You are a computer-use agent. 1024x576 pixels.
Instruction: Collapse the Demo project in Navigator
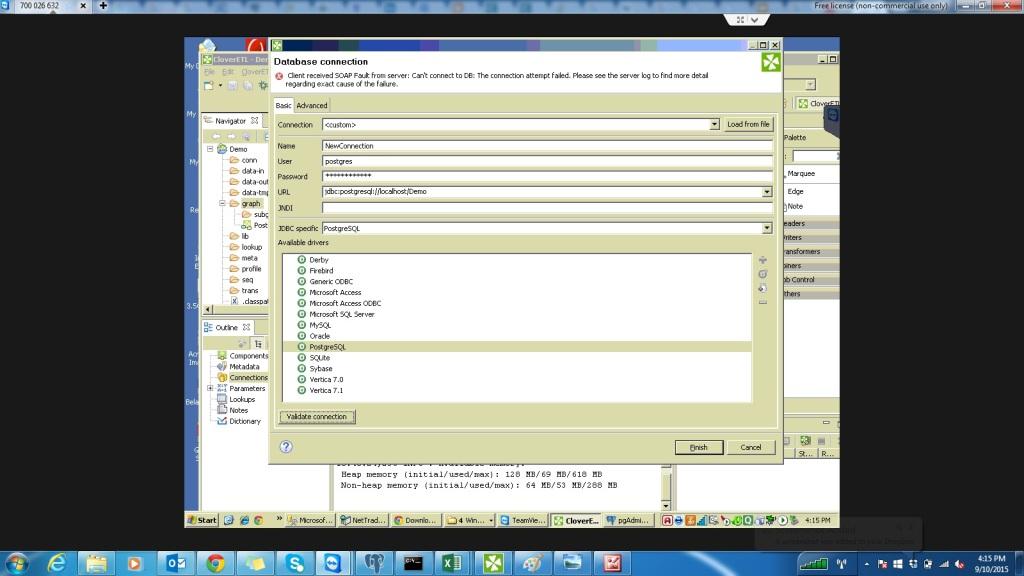click(210, 149)
